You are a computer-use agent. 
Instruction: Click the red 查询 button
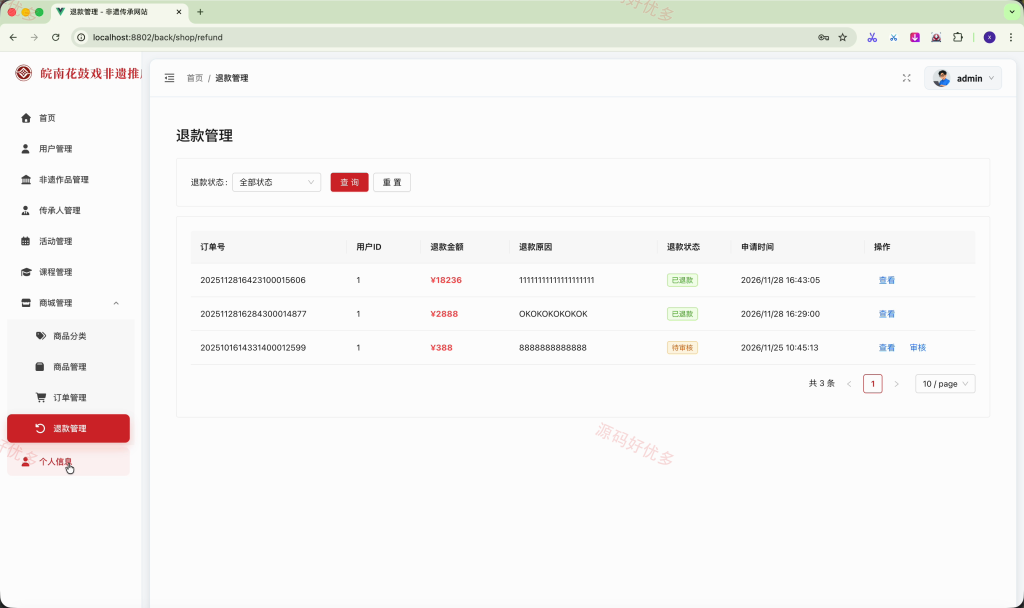[x=349, y=182]
